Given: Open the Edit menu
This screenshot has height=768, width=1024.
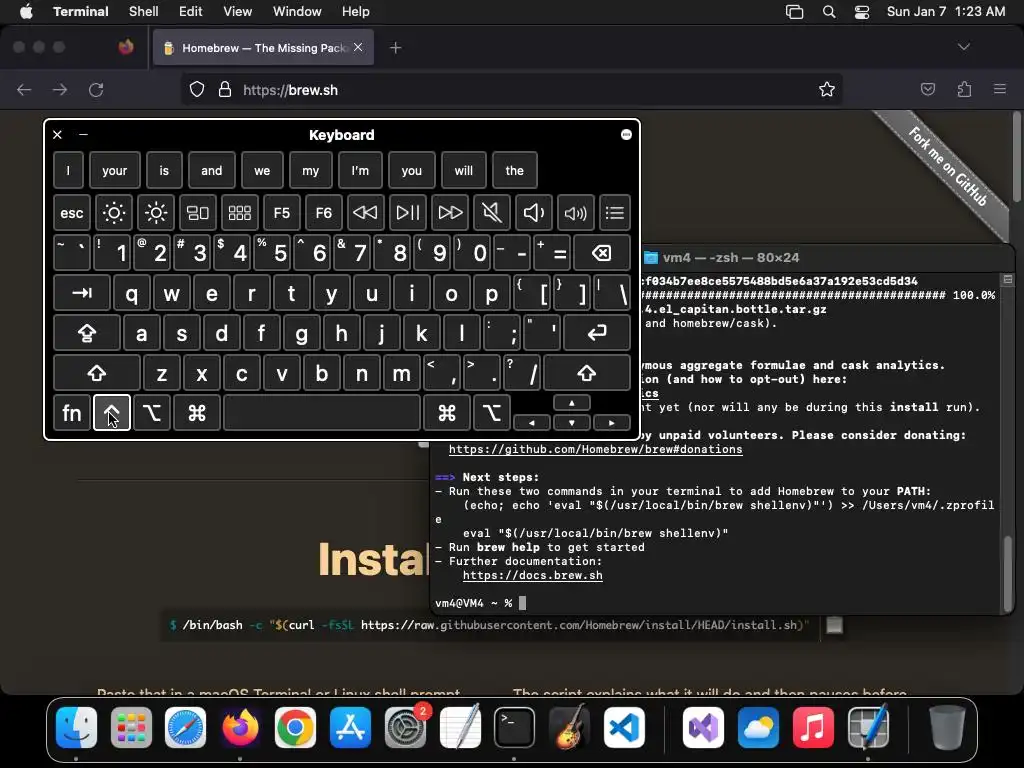Looking at the screenshot, I should [191, 12].
